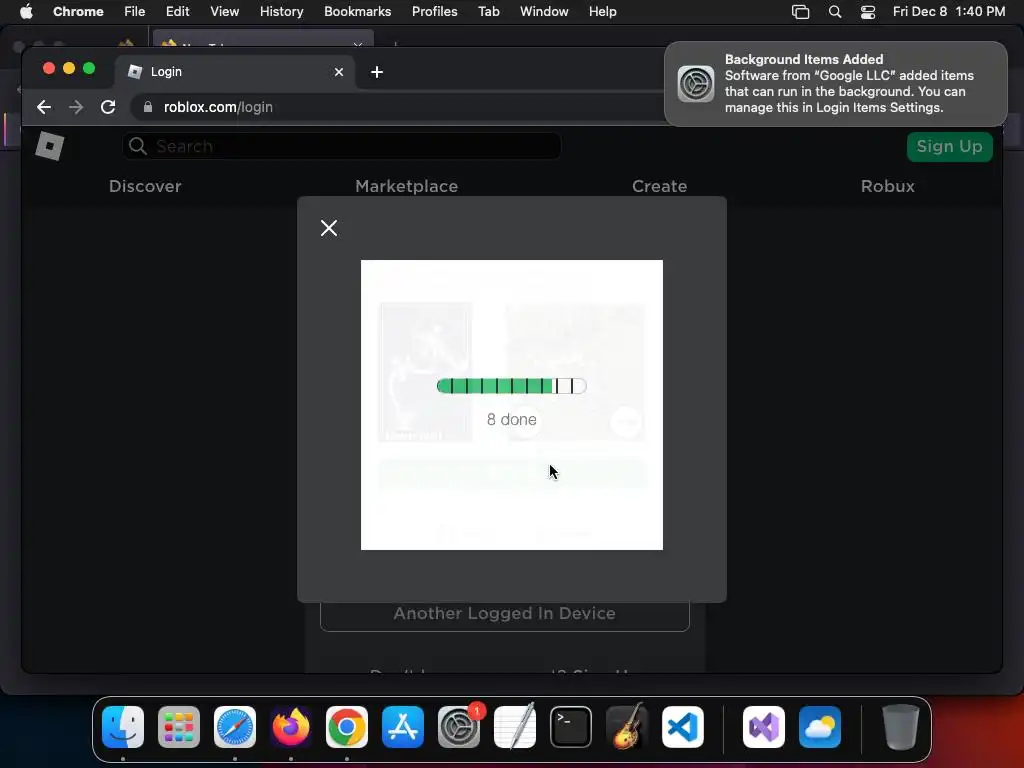Go back with the browser back arrow

click(44, 107)
